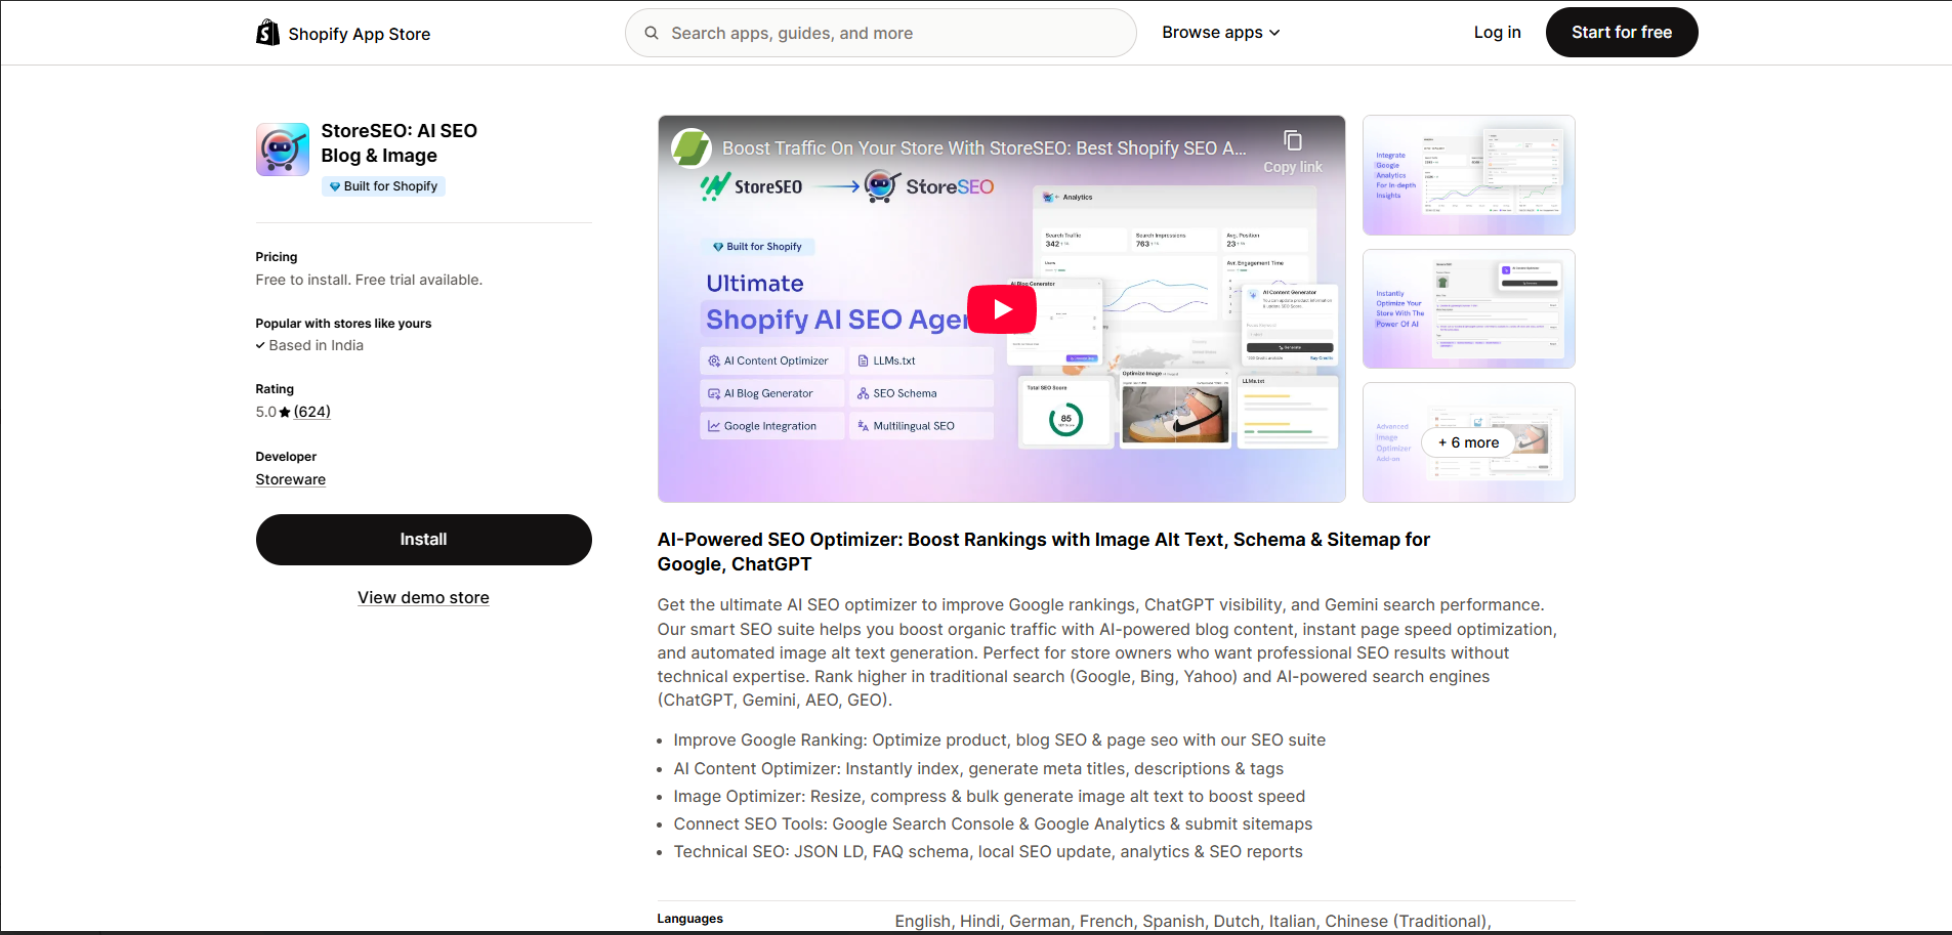This screenshot has width=1952, height=935.
Task: Click the Start for free button
Action: coord(1620,32)
